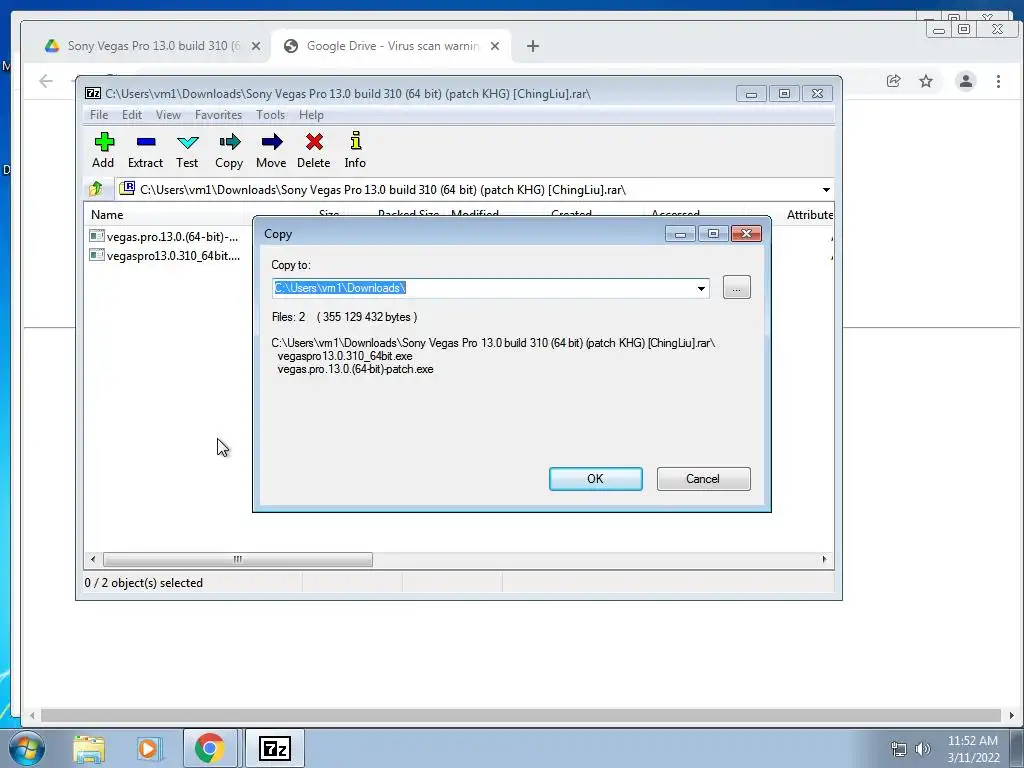Select the vegaspro13.0.310_64bit file row
Image resolution: width=1024 pixels, height=768 pixels.
click(x=165, y=255)
